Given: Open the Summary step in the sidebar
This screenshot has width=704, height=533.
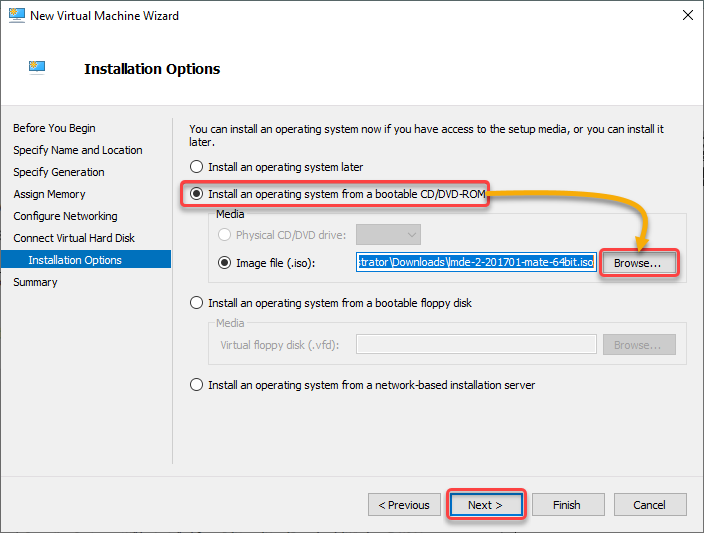Looking at the screenshot, I should coord(35,282).
